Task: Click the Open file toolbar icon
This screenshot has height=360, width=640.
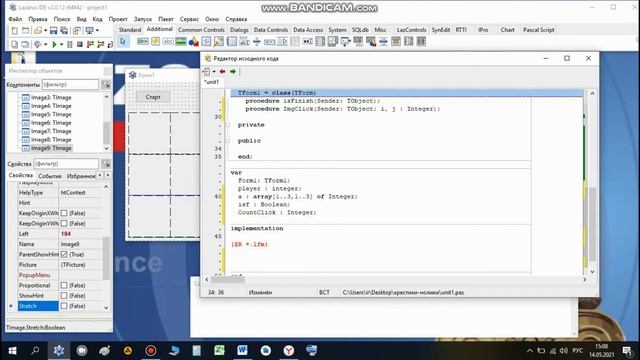Action: tap(38, 31)
